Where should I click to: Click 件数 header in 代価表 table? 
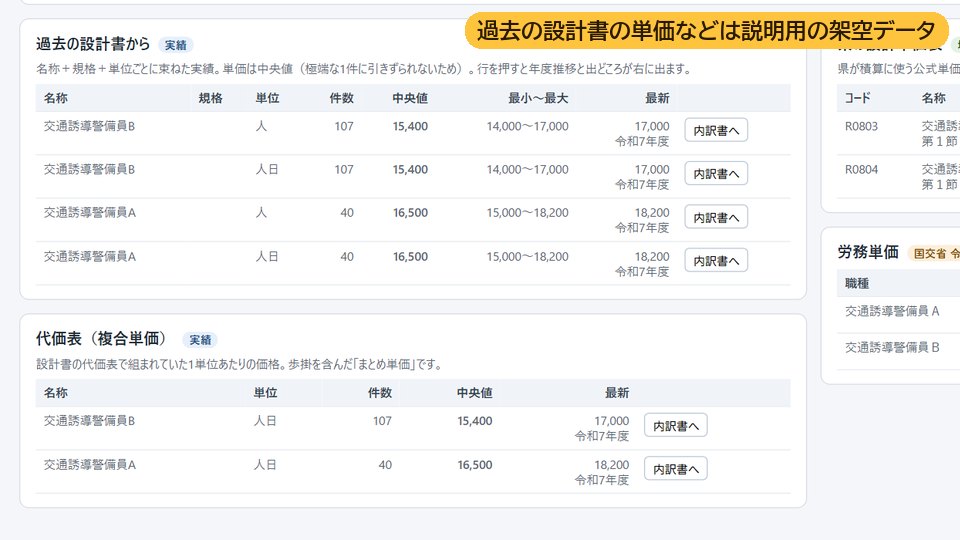click(x=380, y=393)
